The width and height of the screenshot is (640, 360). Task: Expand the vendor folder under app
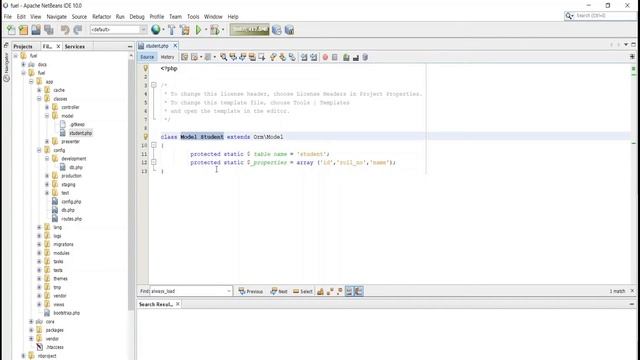click(39, 296)
